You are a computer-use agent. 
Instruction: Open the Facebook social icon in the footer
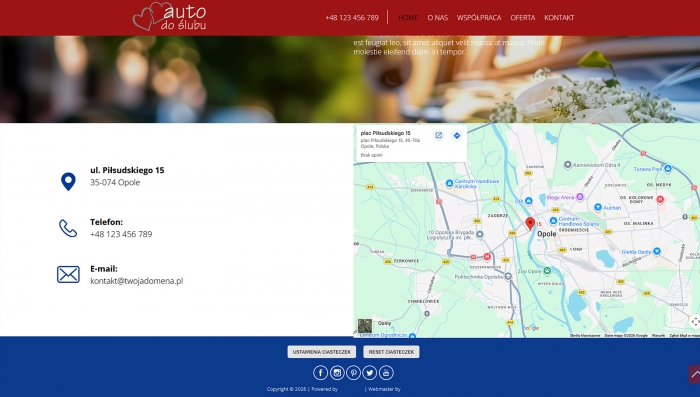coord(321,372)
